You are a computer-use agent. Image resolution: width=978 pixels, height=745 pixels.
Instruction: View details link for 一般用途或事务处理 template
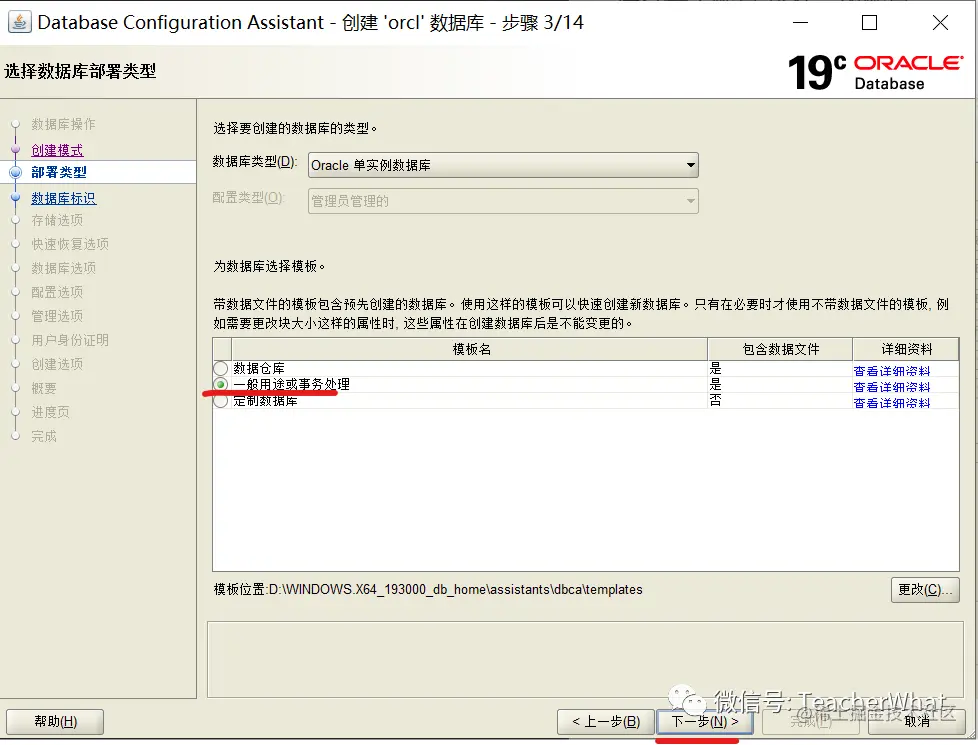pyautogui.click(x=891, y=387)
